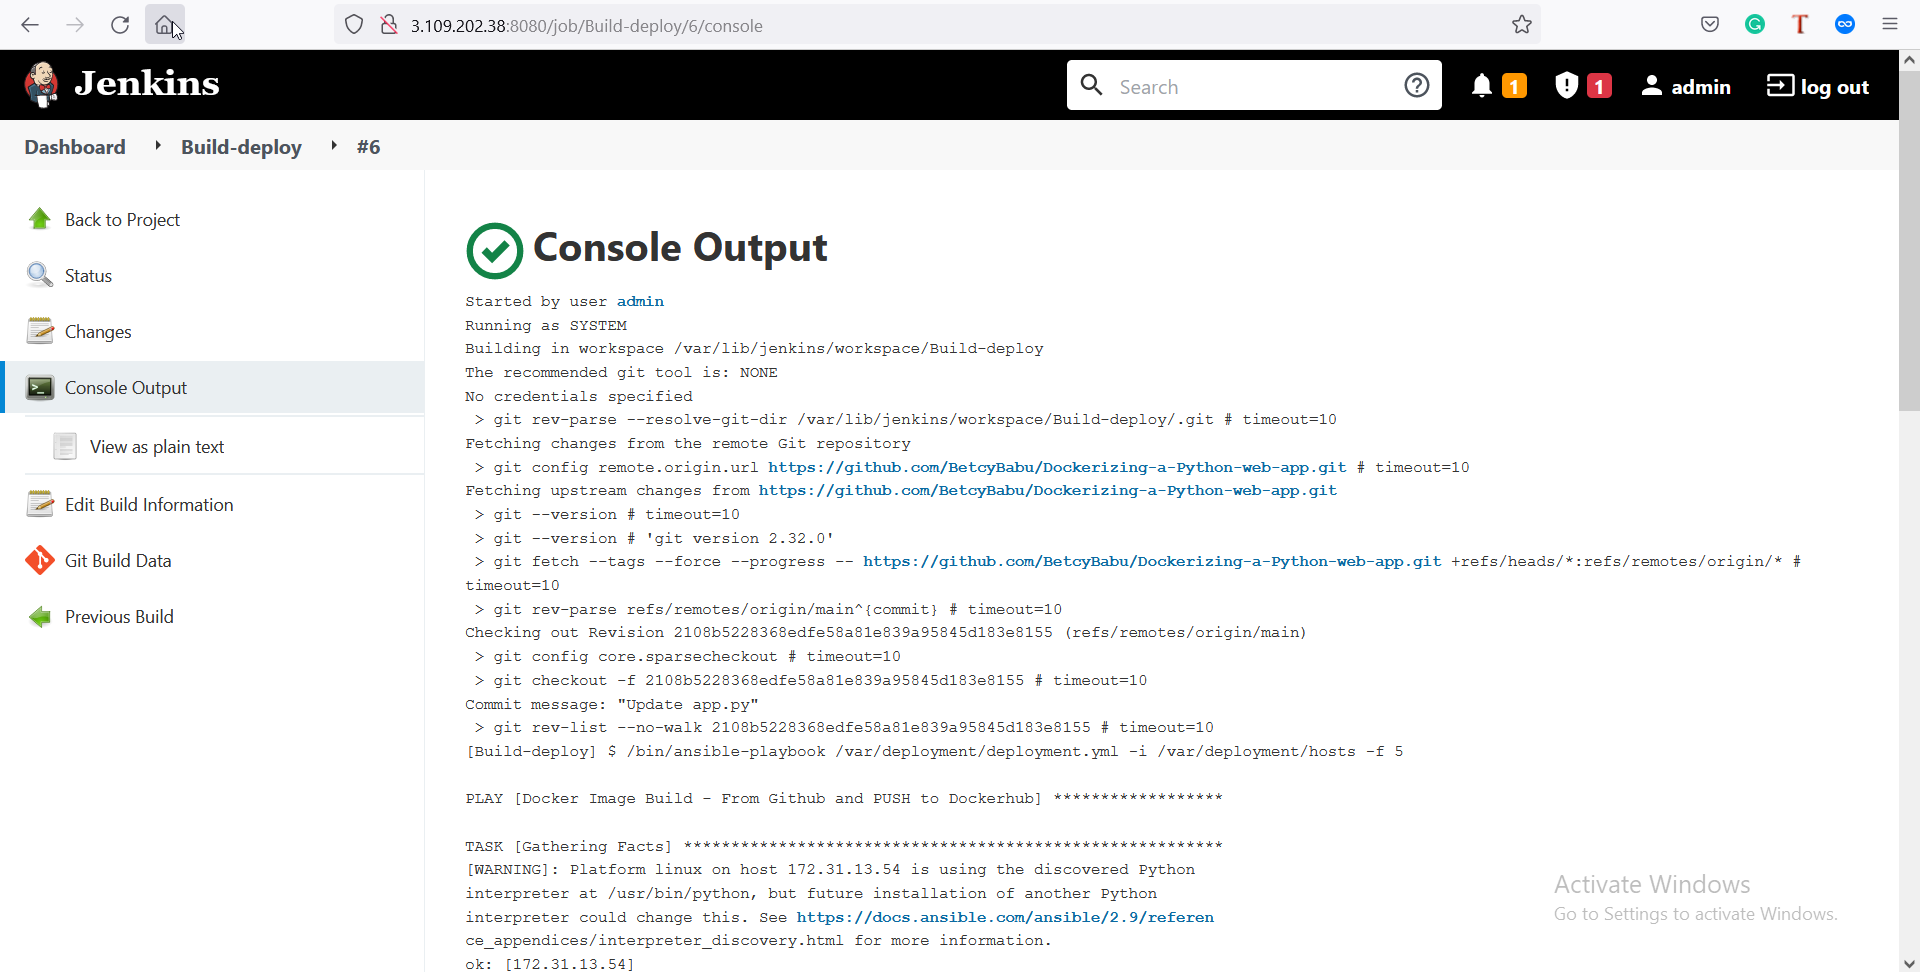This screenshot has width=1920, height=972.
Task: Click the red security warning shield icon
Action: (x=1566, y=86)
